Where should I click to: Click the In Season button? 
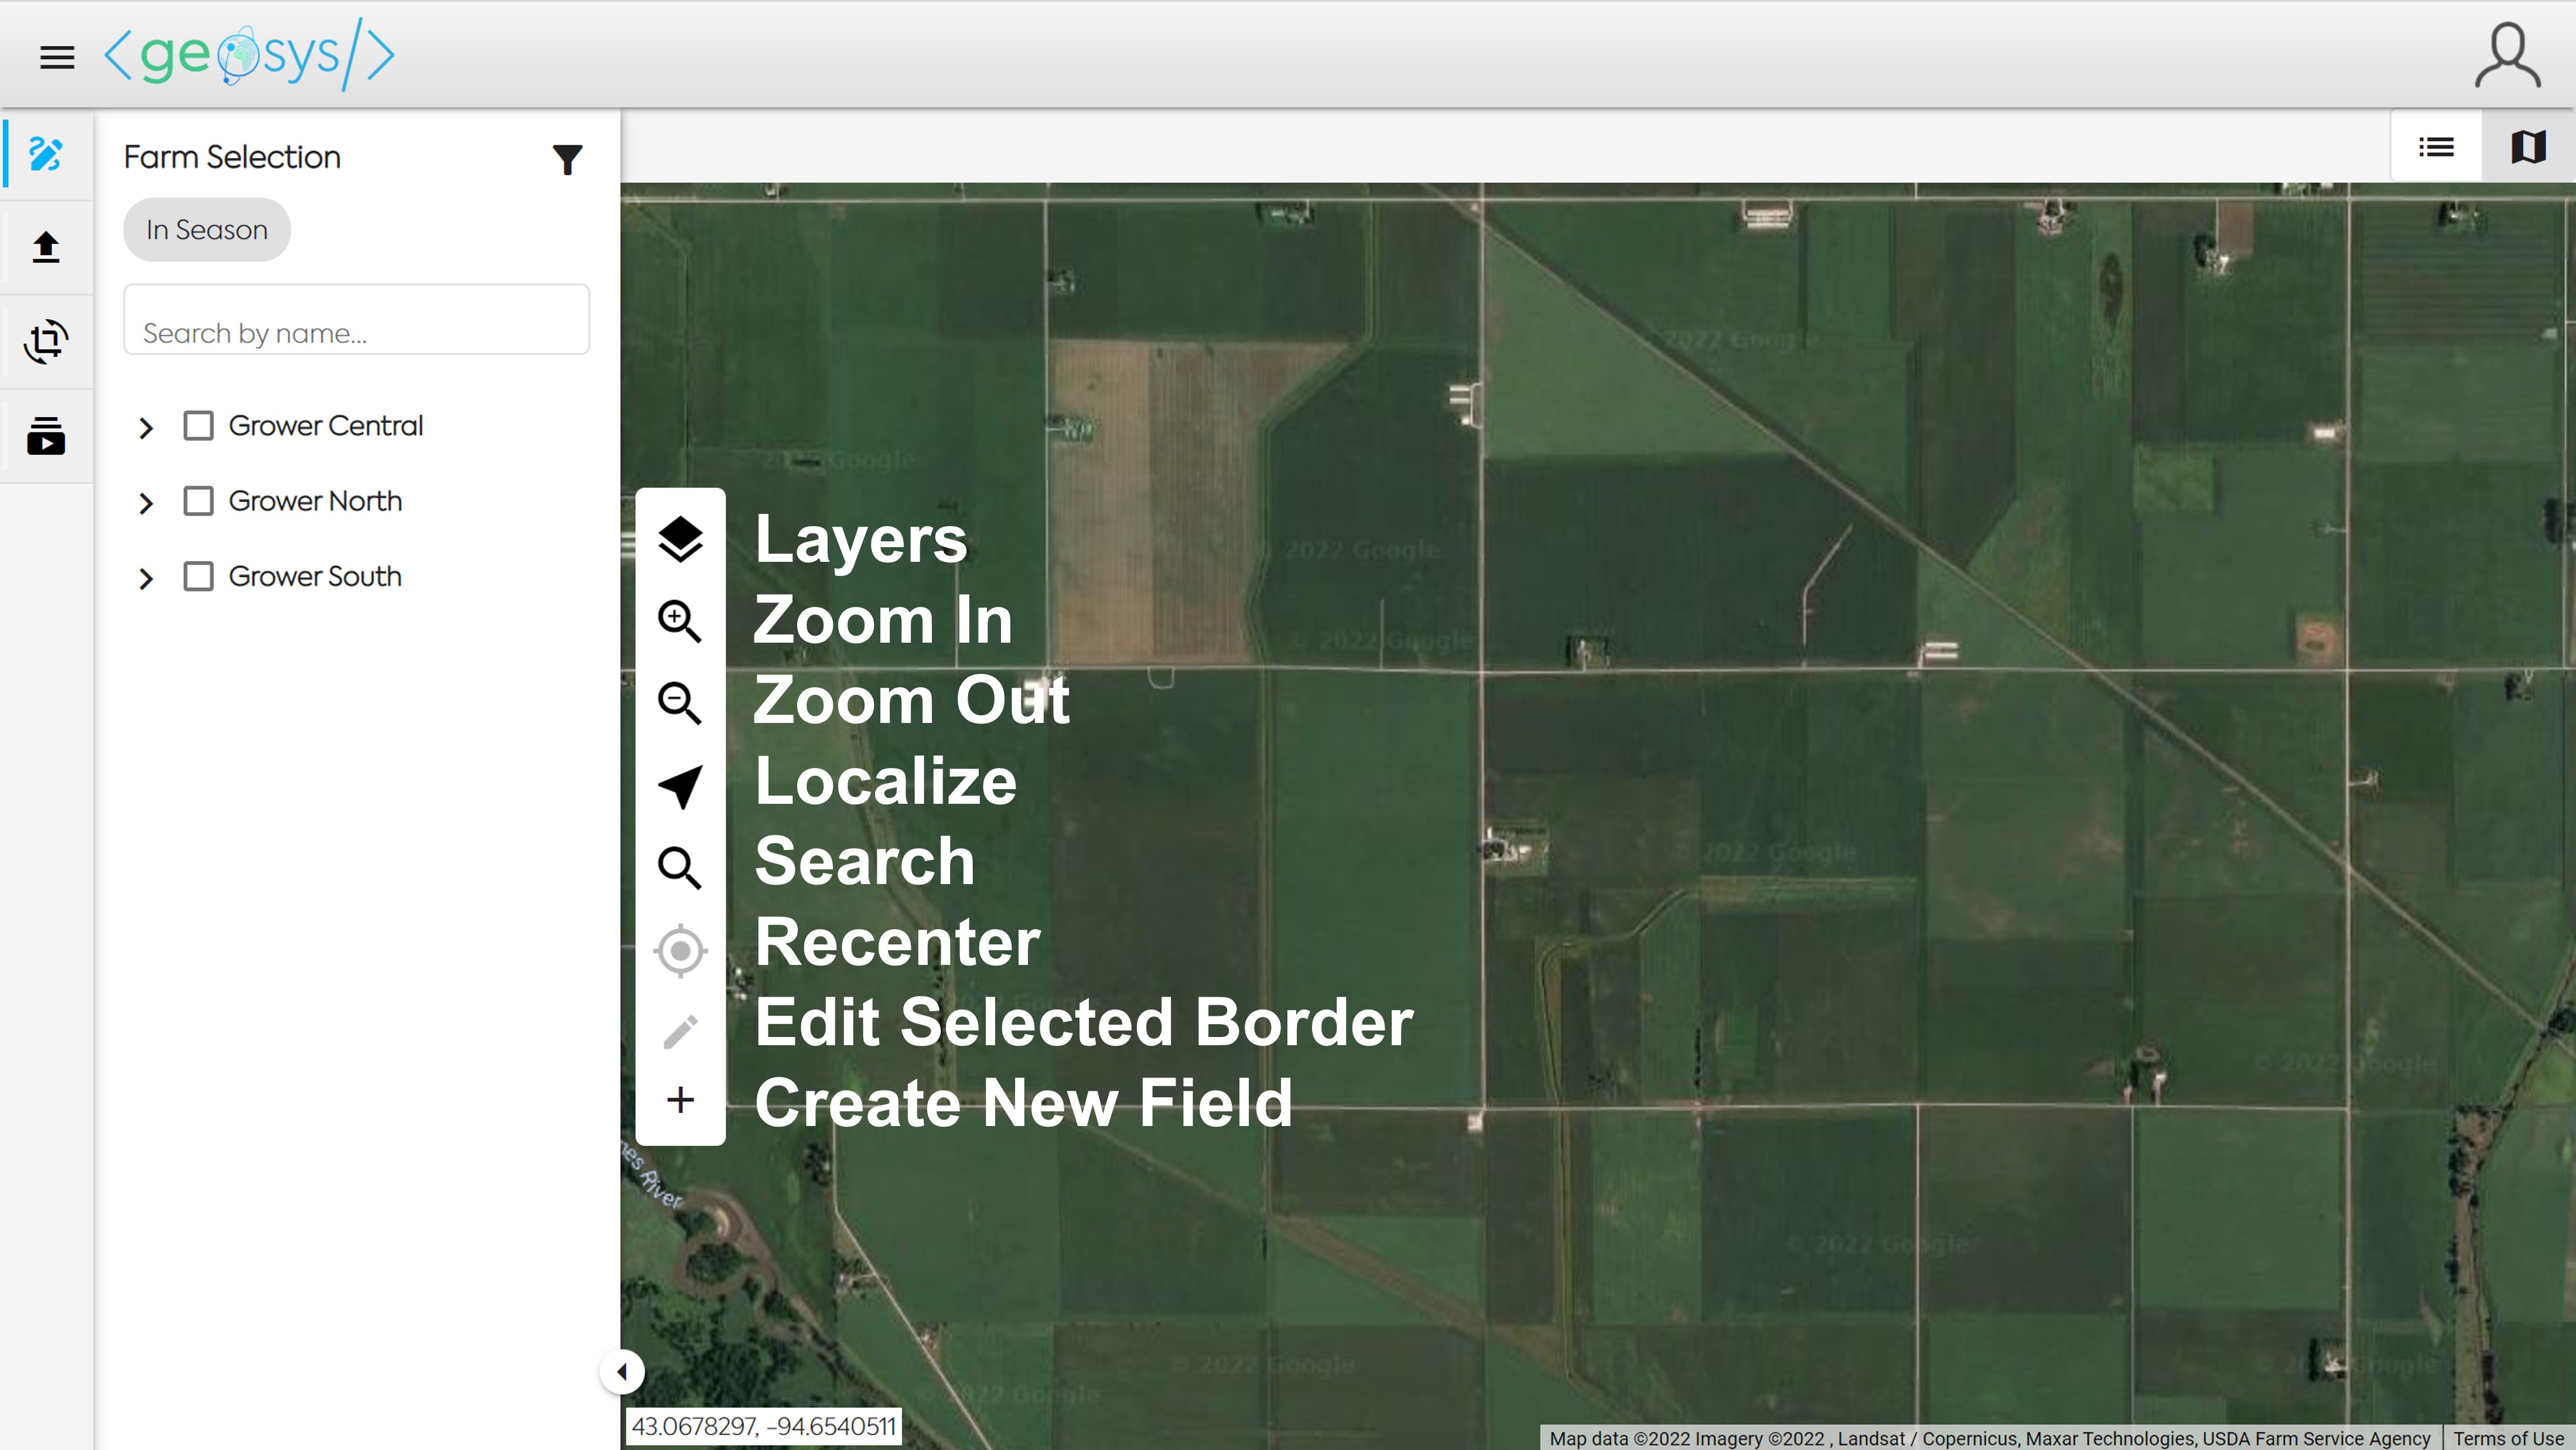(206, 229)
